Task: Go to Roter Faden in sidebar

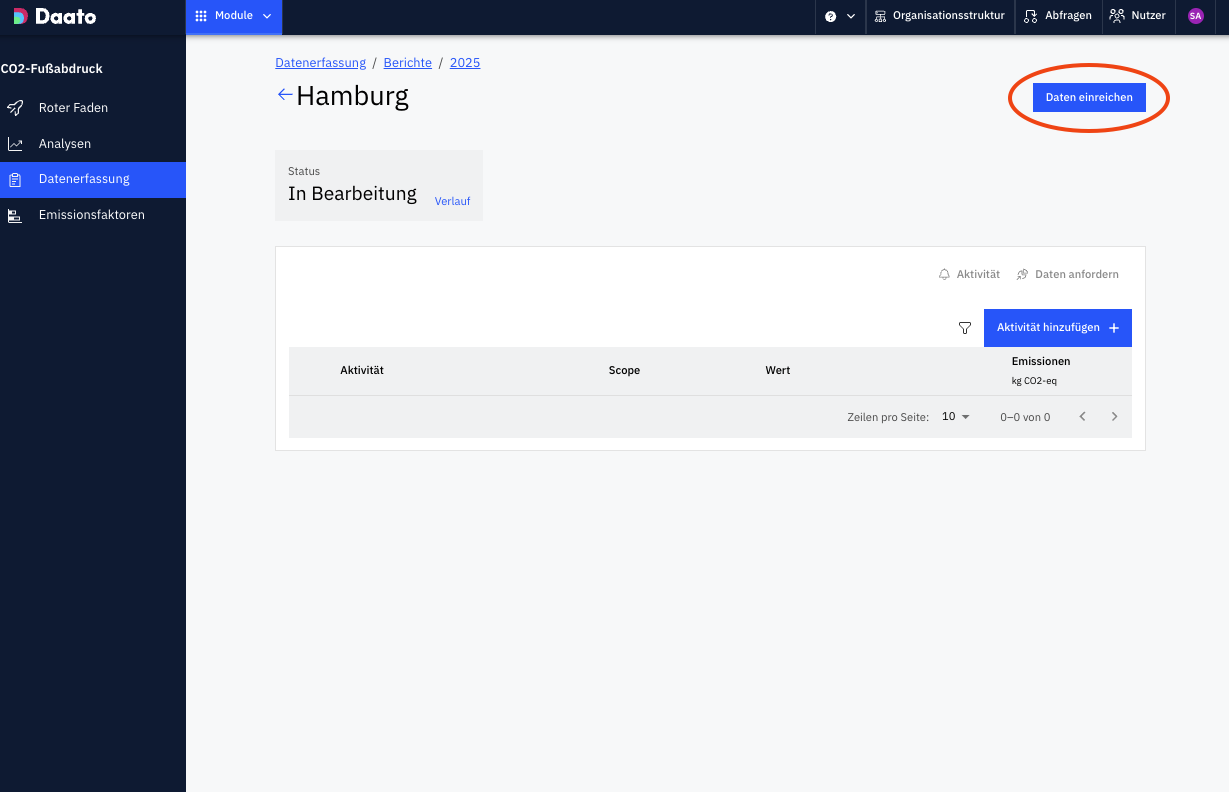Action: [93, 108]
